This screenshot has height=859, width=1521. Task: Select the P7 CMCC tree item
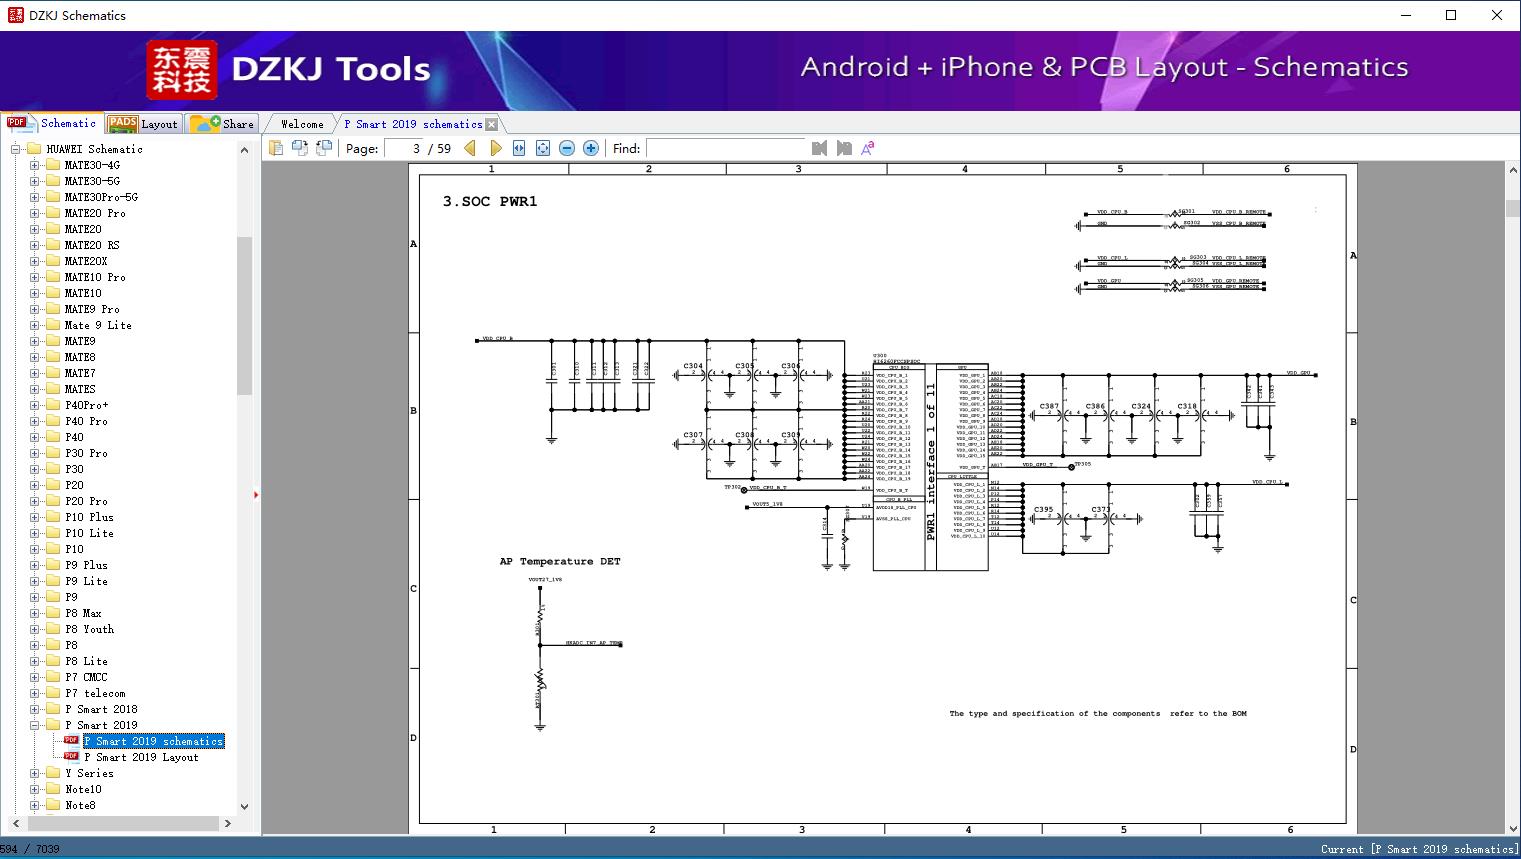point(86,677)
